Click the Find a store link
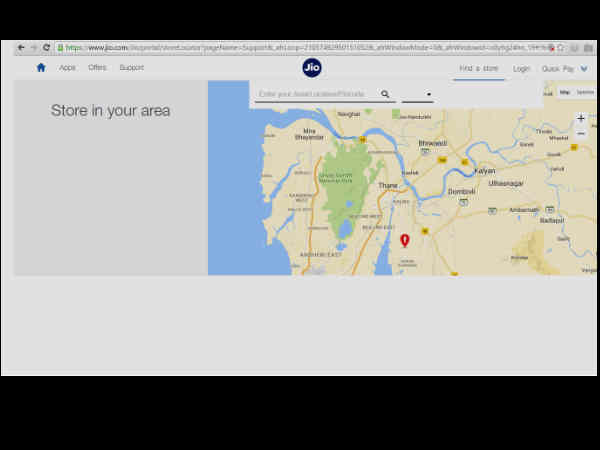 [478, 68]
